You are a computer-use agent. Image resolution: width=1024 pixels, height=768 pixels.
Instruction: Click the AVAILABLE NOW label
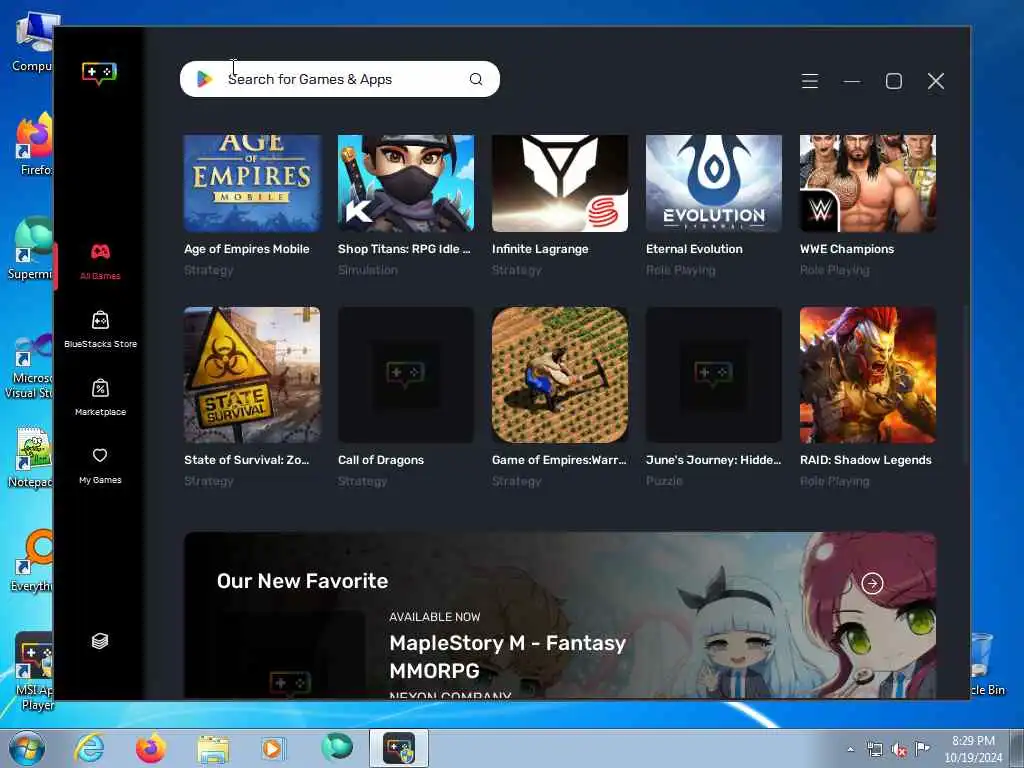tap(435, 616)
